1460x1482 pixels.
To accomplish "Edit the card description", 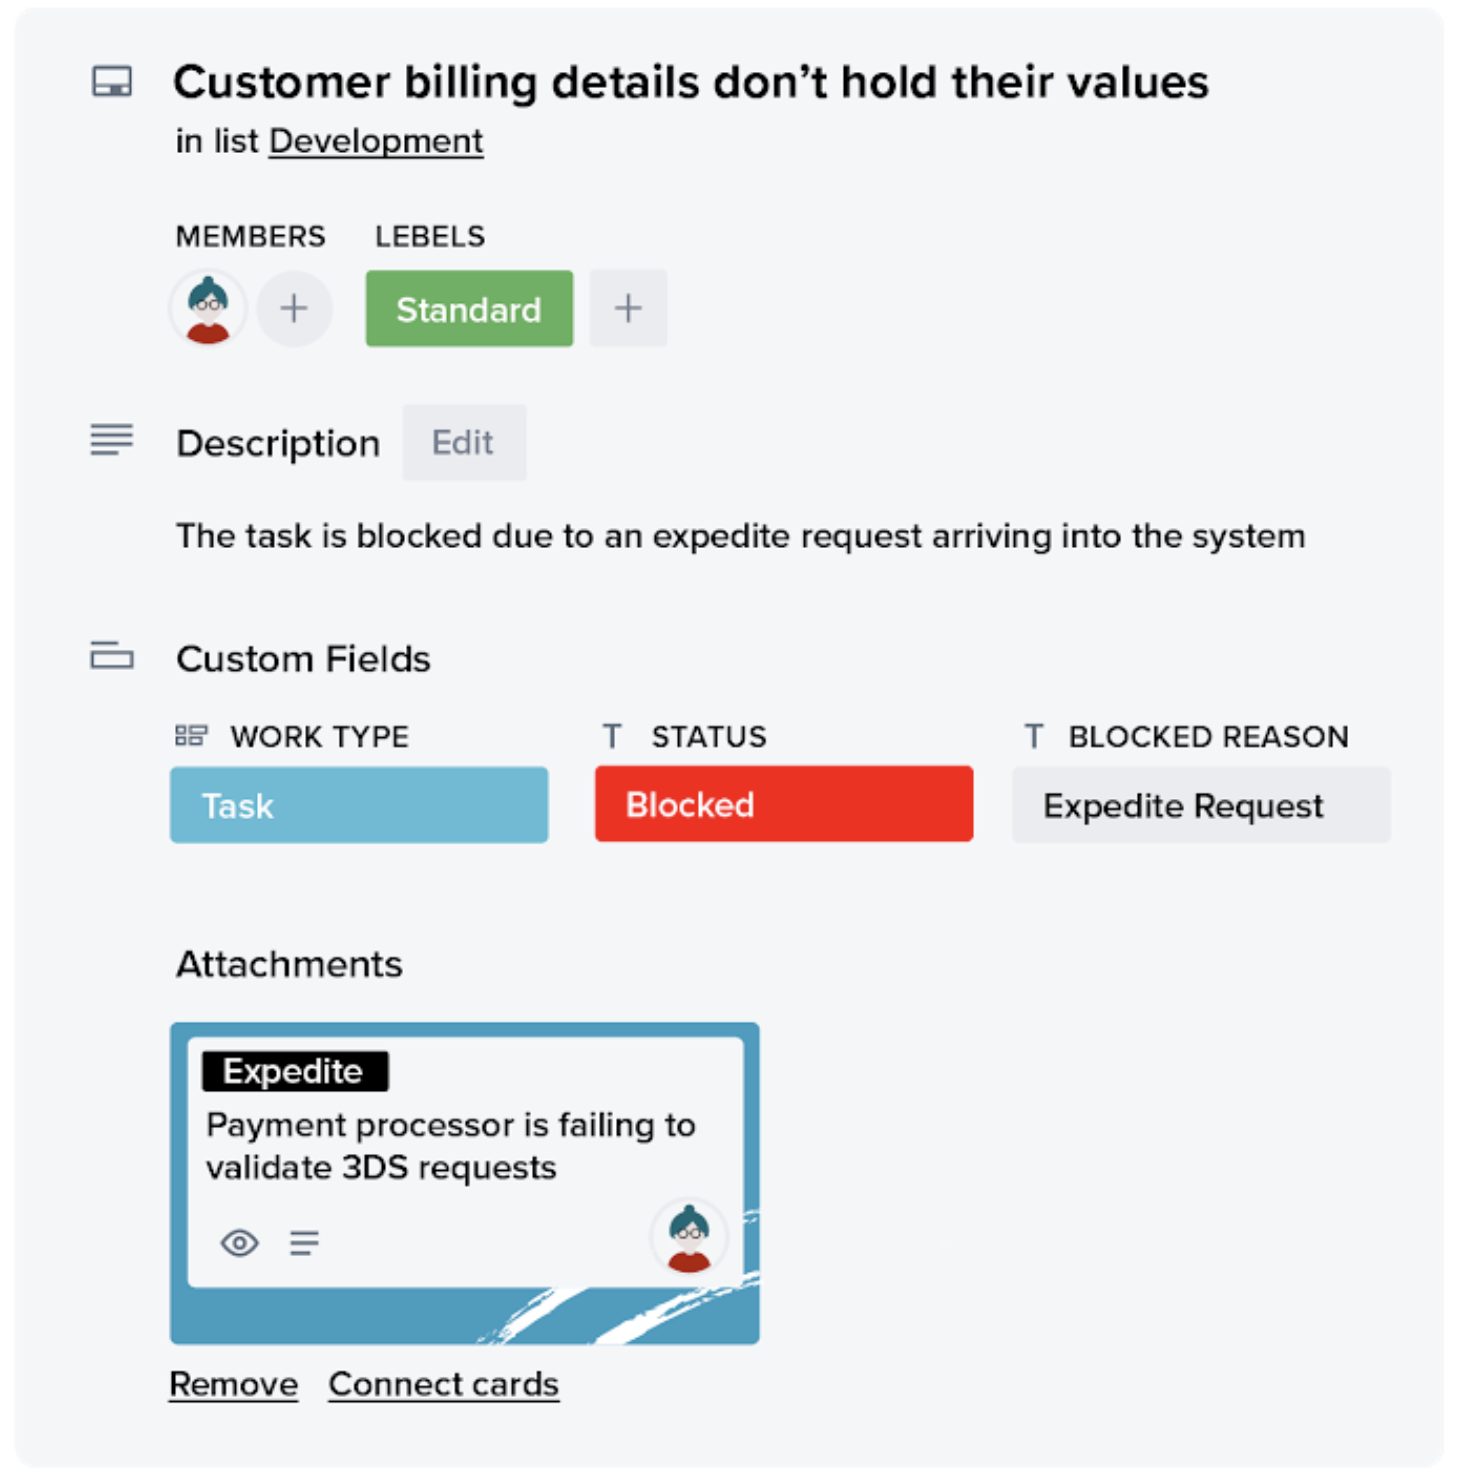I will click(463, 442).
